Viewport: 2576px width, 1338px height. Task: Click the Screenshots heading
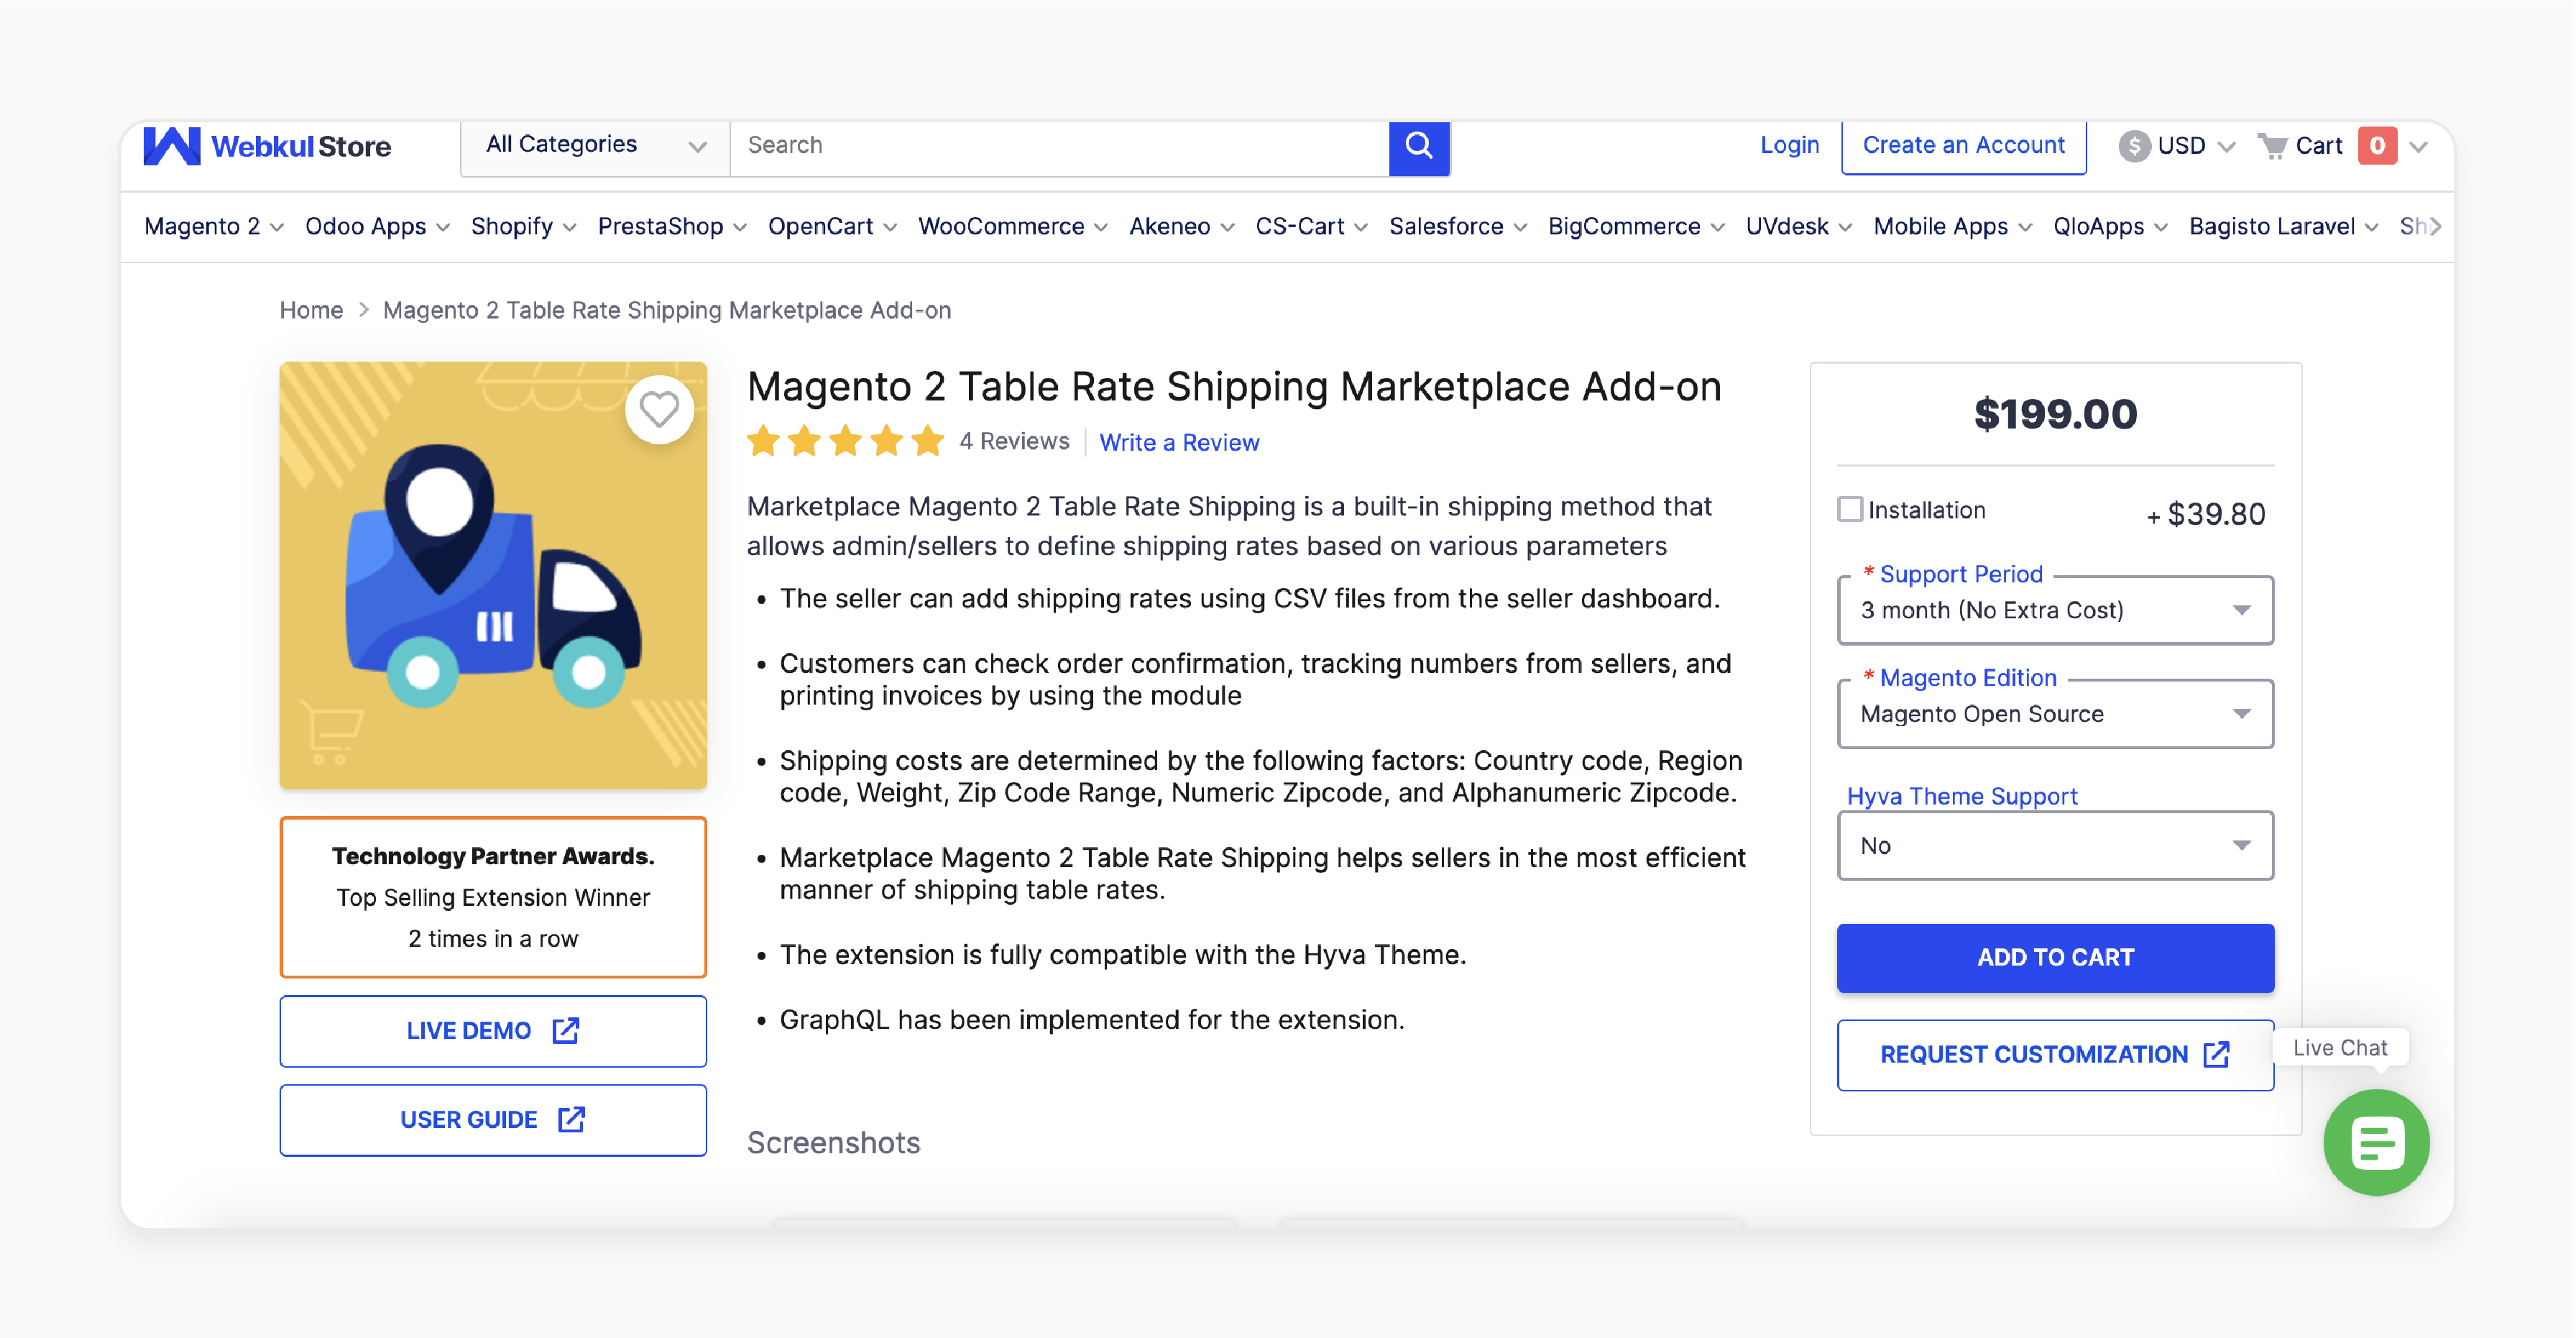[x=833, y=1142]
